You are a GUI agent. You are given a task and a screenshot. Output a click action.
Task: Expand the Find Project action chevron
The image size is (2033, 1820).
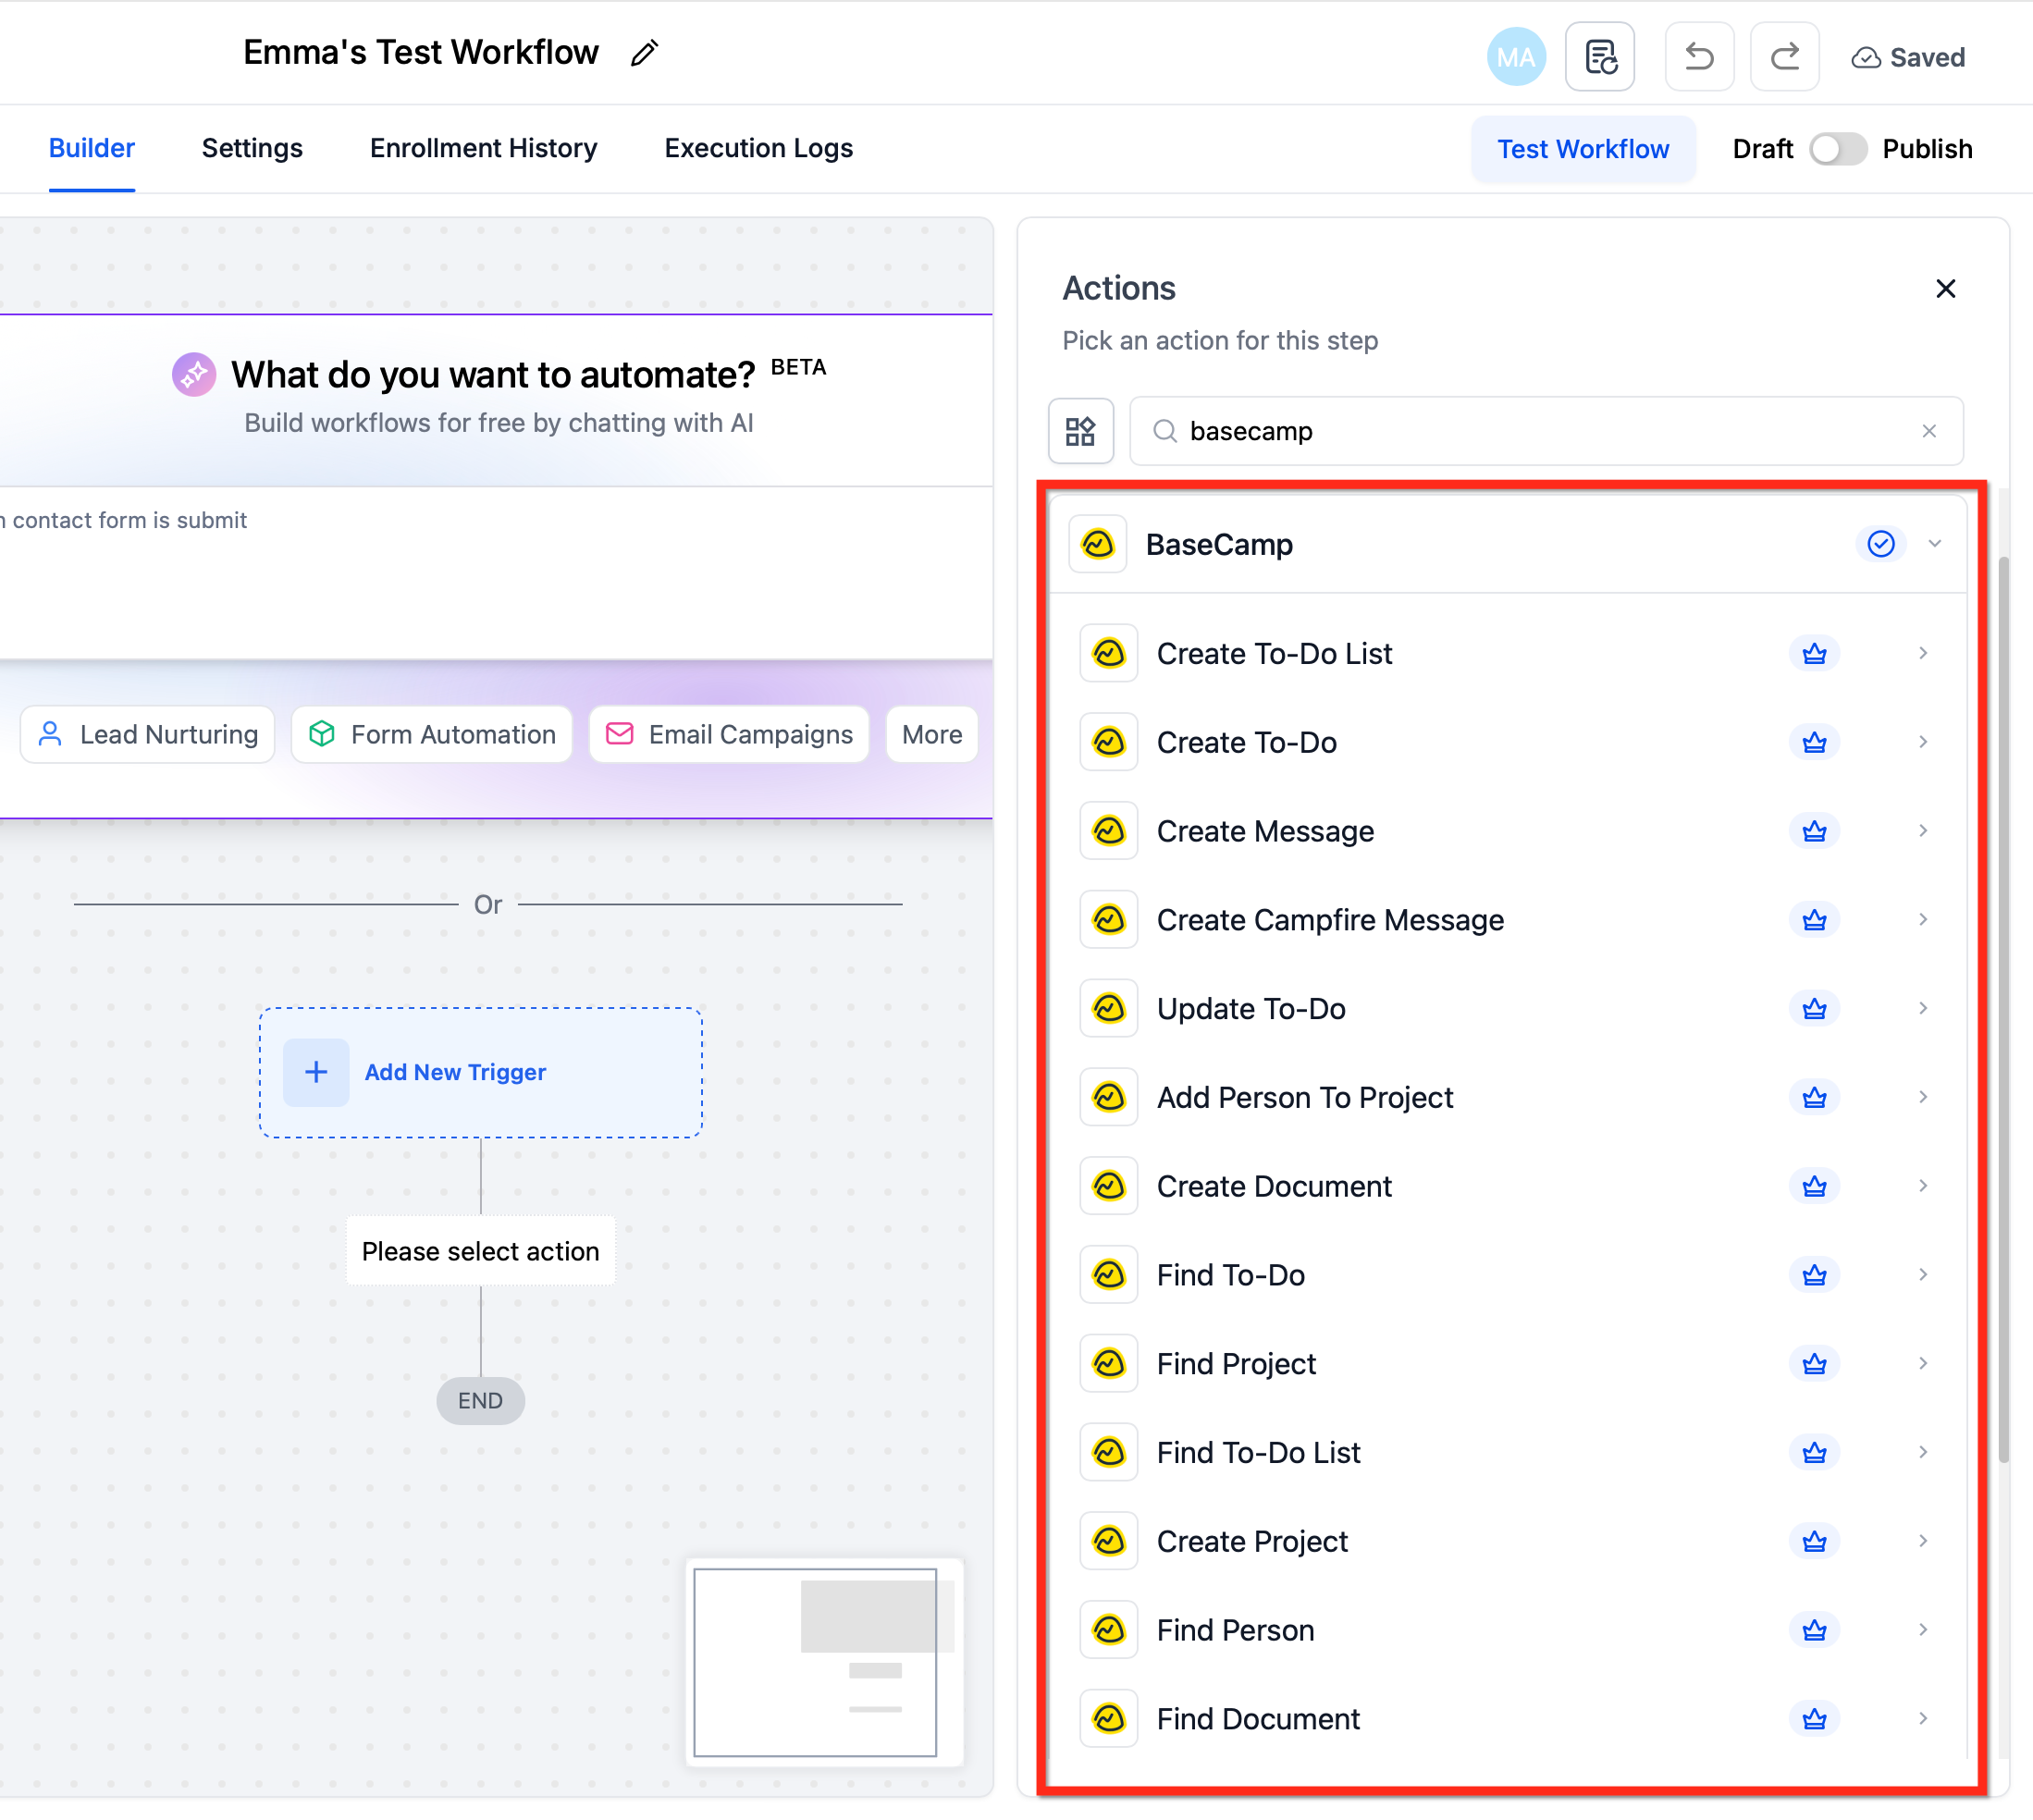pos(1922,1363)
